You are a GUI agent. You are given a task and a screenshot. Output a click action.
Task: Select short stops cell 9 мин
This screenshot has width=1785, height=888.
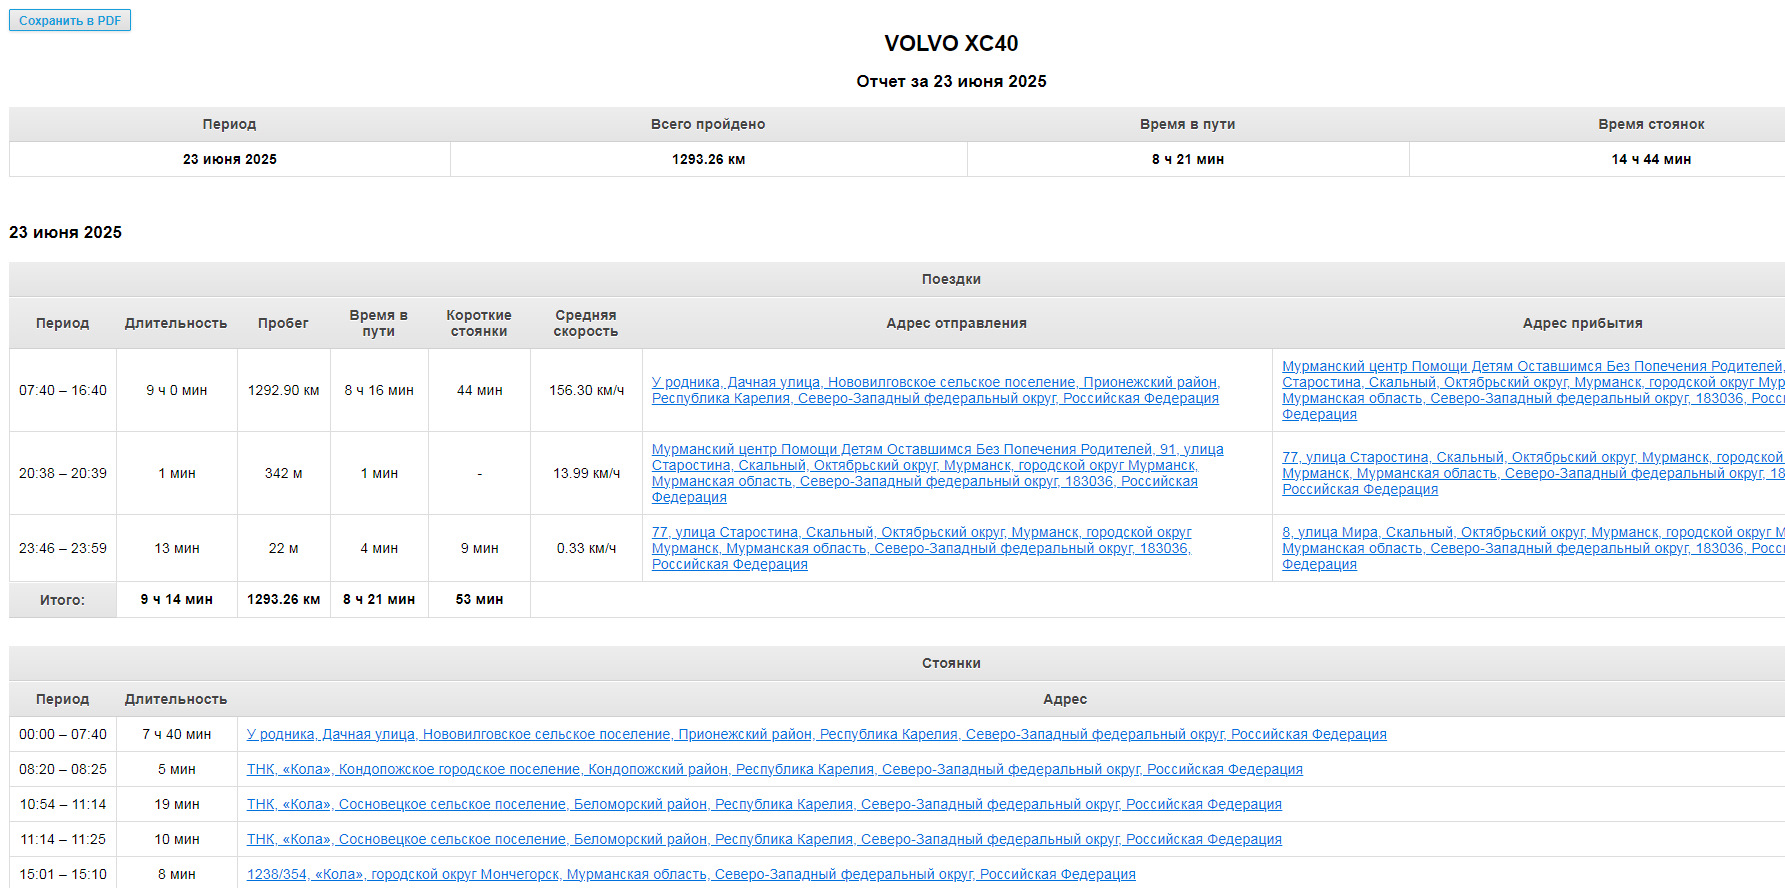pos(480,548)
